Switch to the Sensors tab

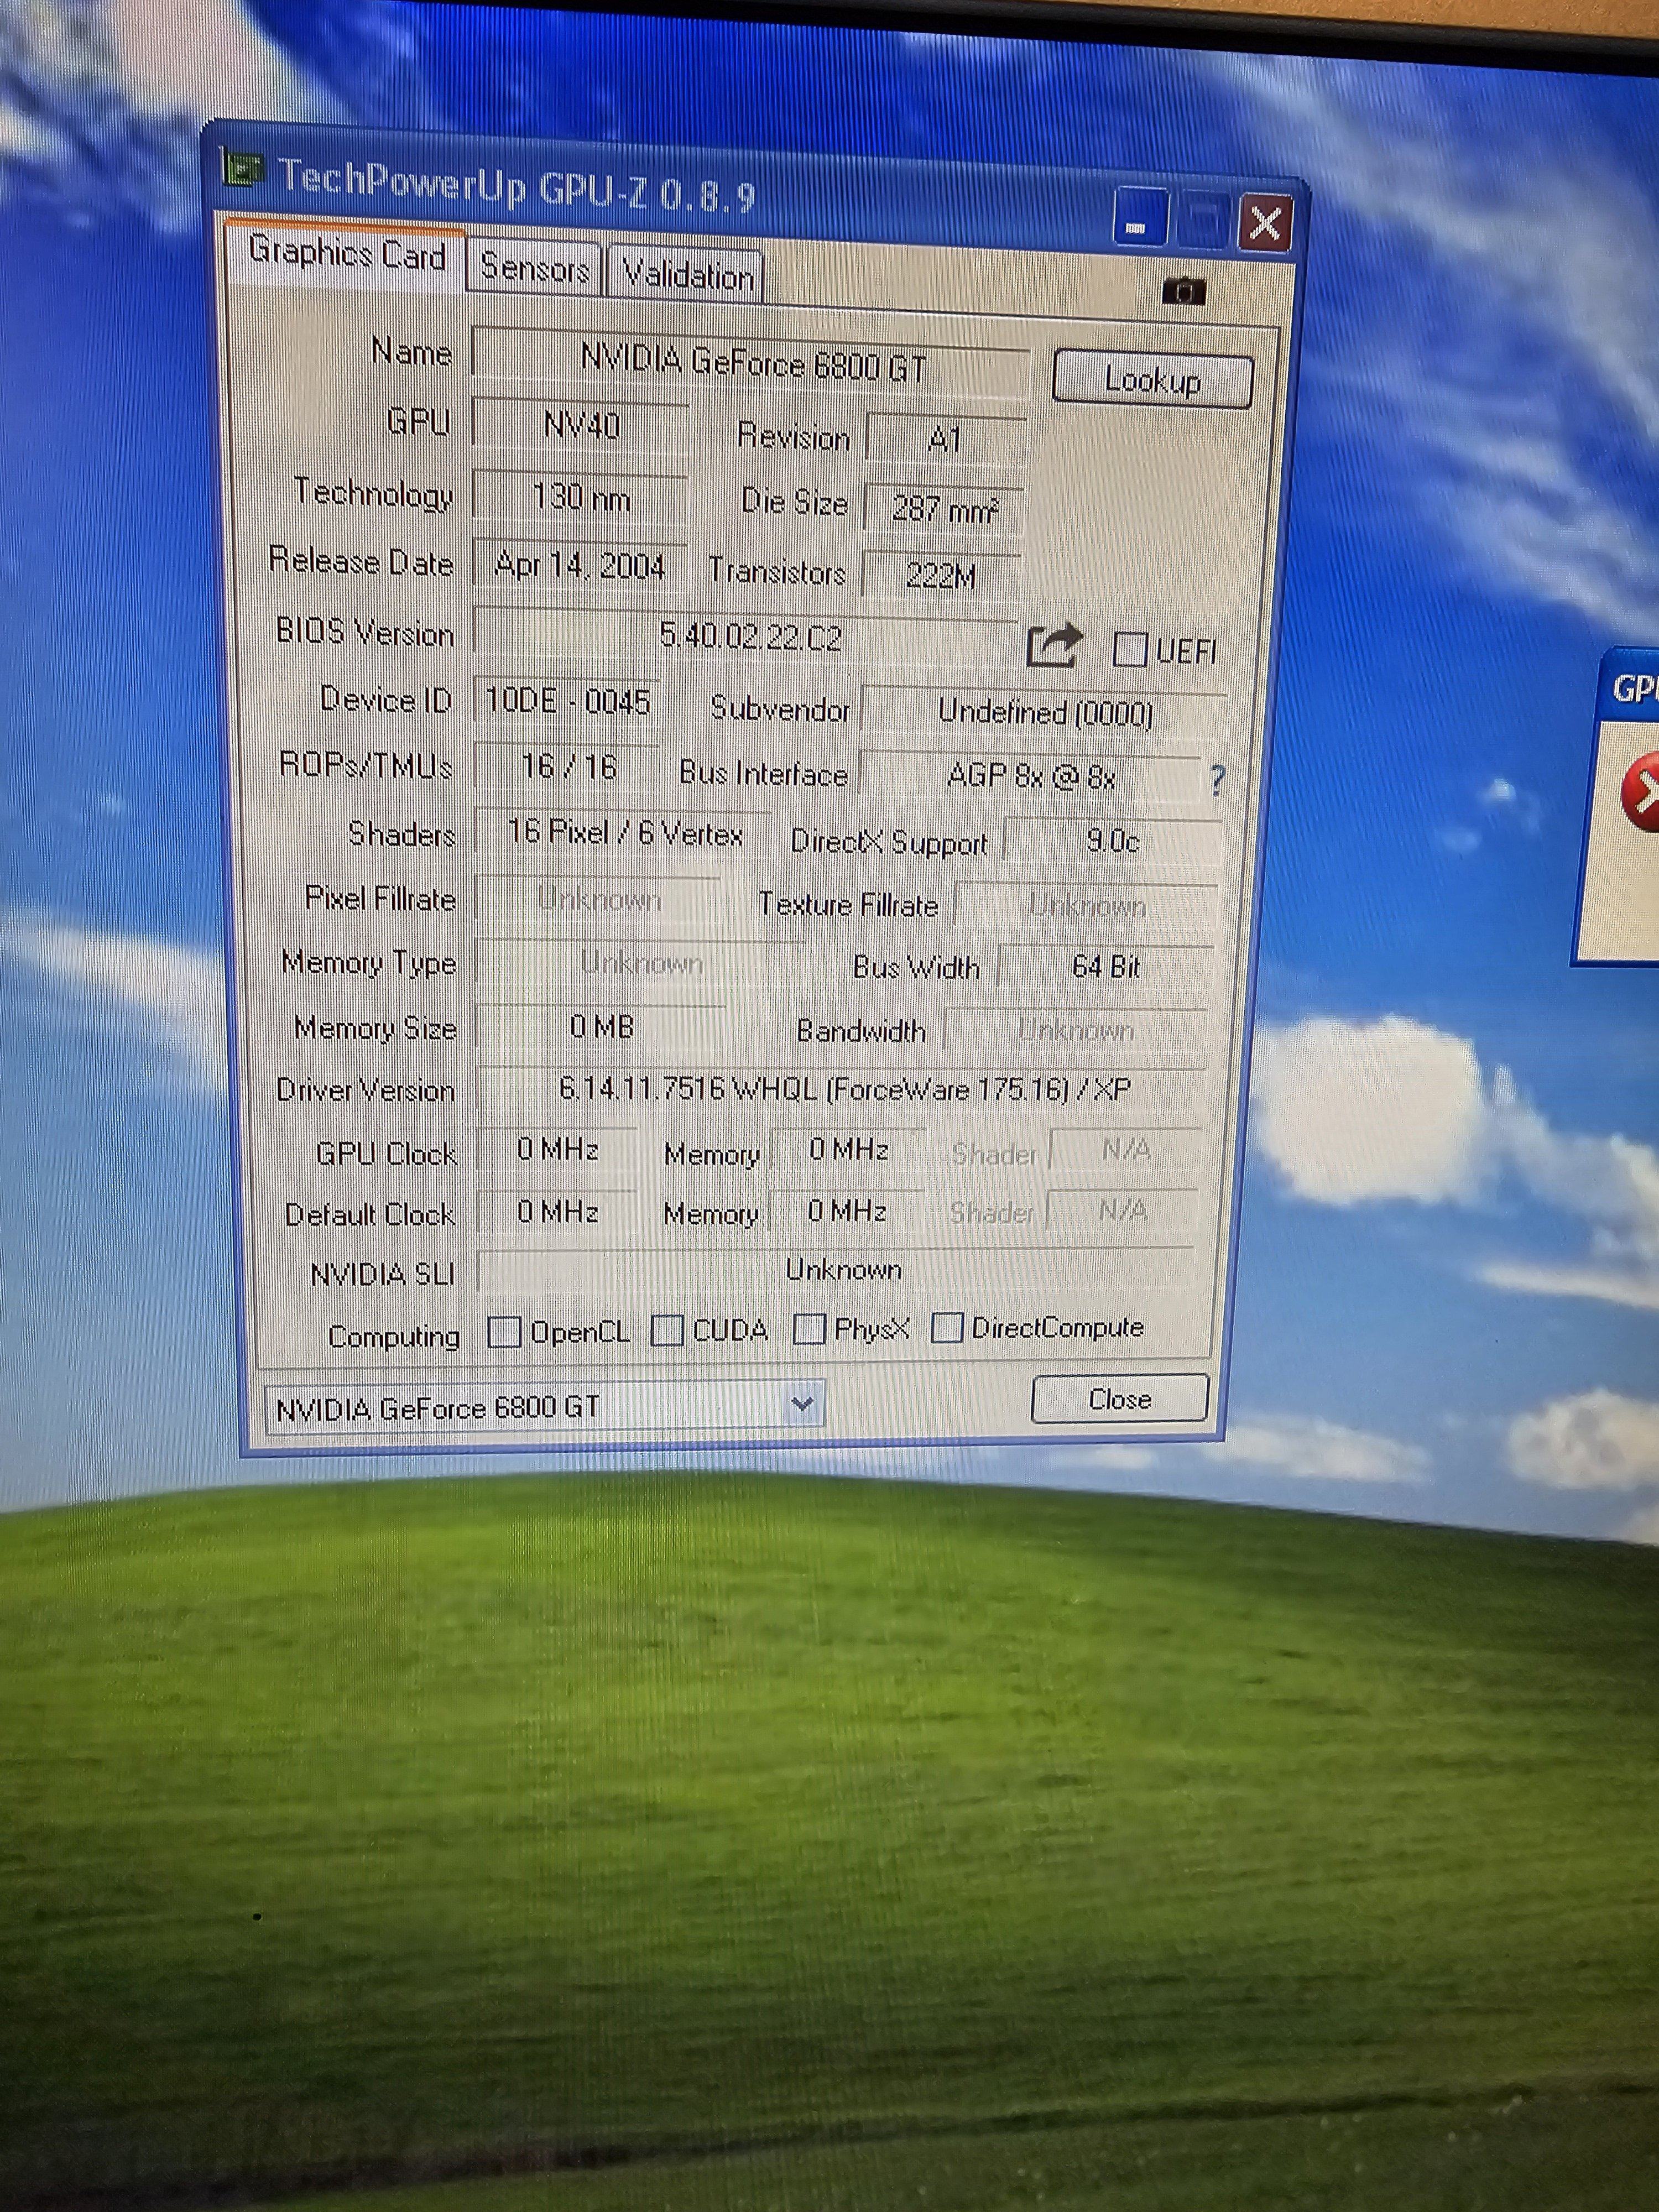tap(534, 268)
